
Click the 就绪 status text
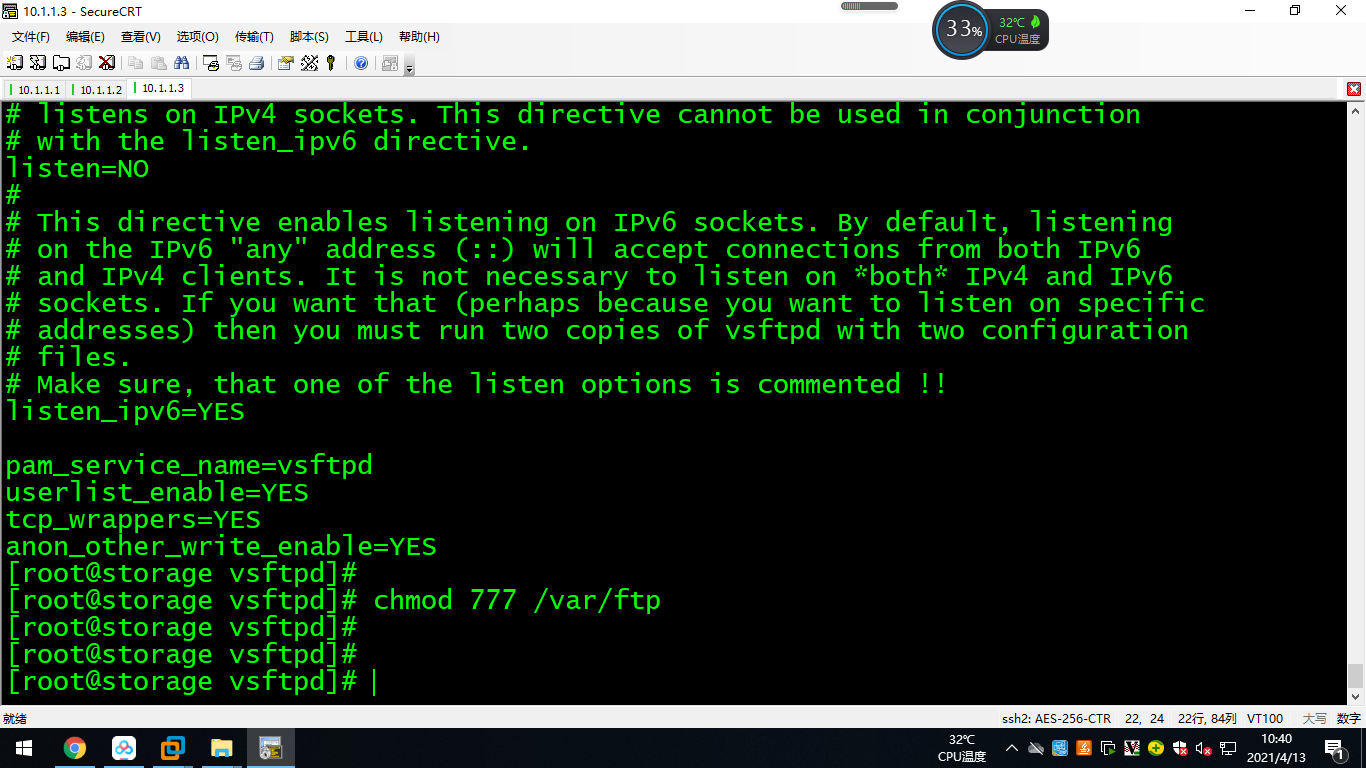pyautogui.click(x=15, y=718)
